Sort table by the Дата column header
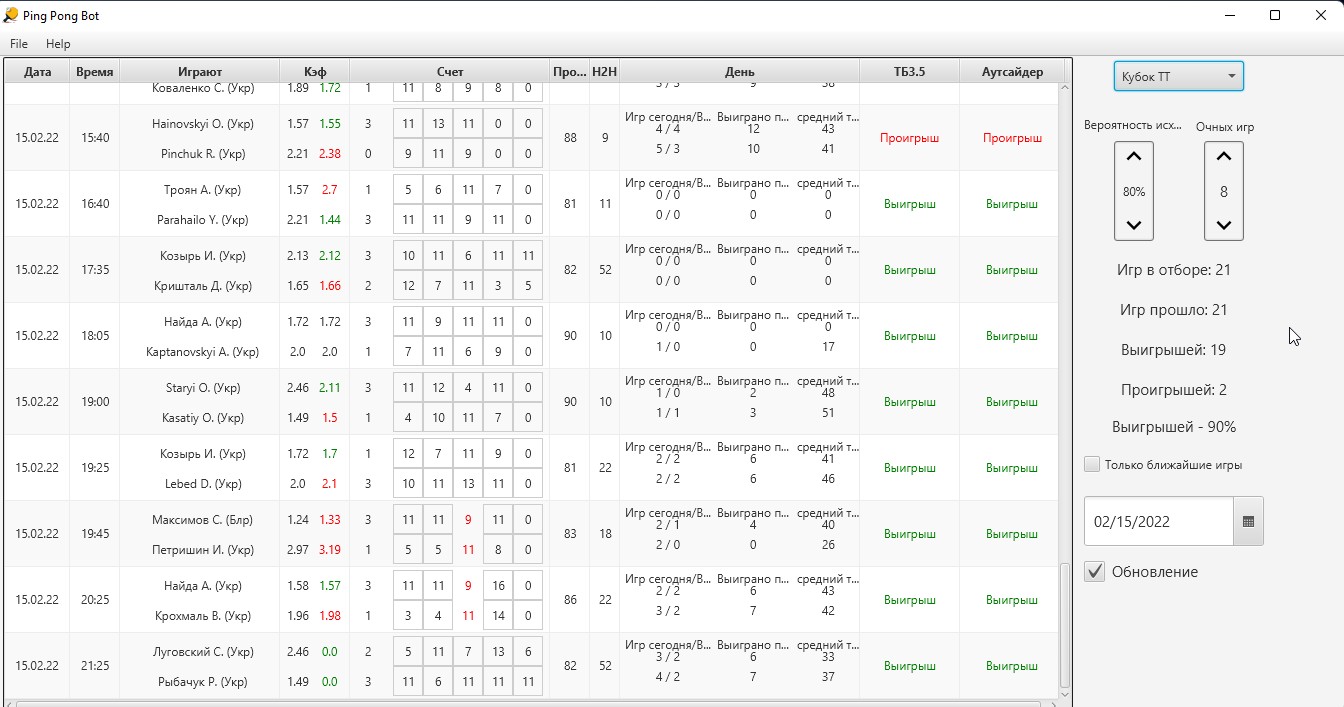Viewport: 1344px width, 707px height. point(37,72)
